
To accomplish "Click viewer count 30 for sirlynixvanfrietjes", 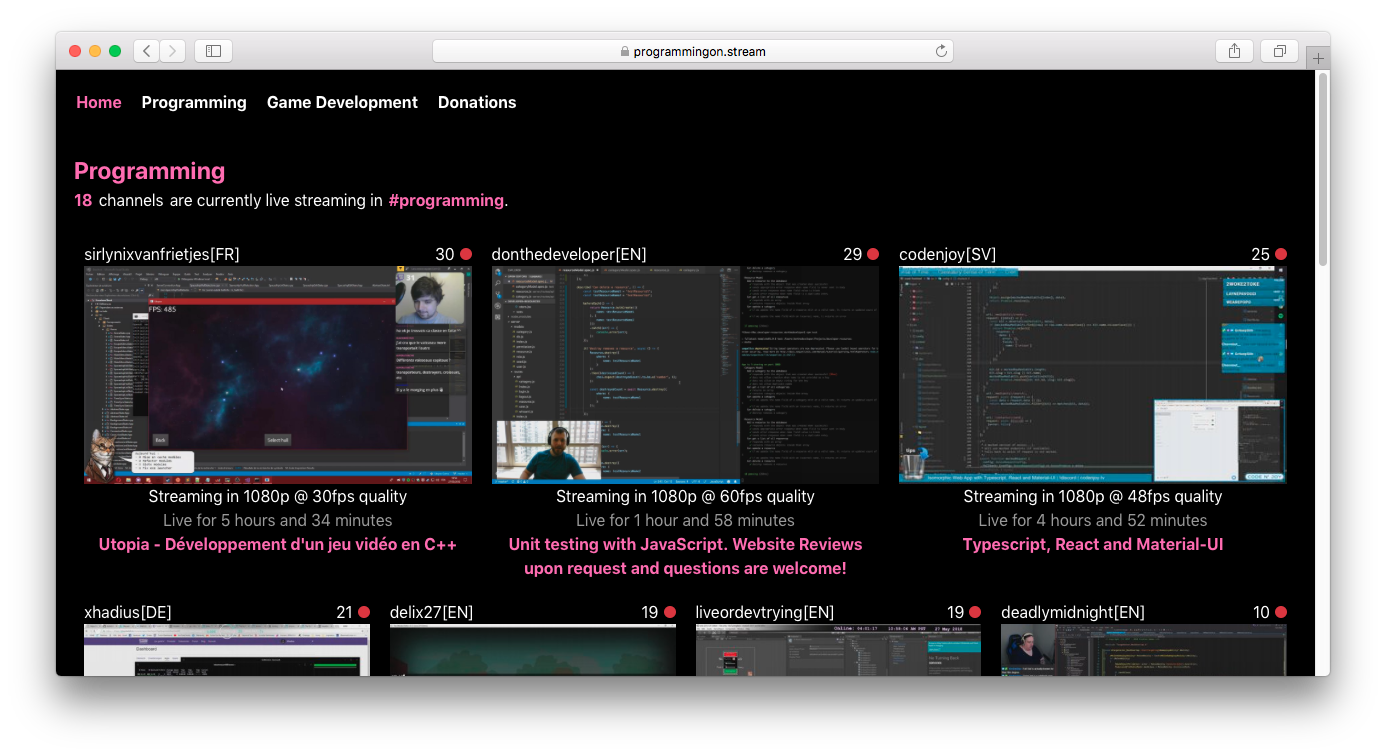I will pos(445,254).
